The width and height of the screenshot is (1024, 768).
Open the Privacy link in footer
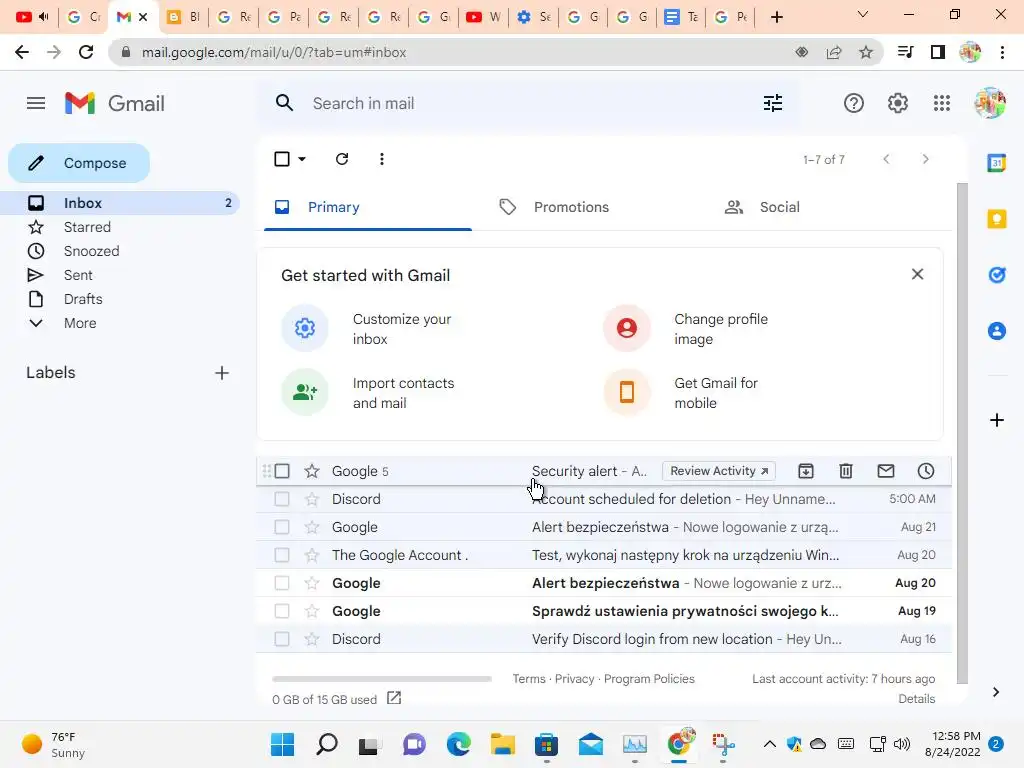tap(575, 679)
